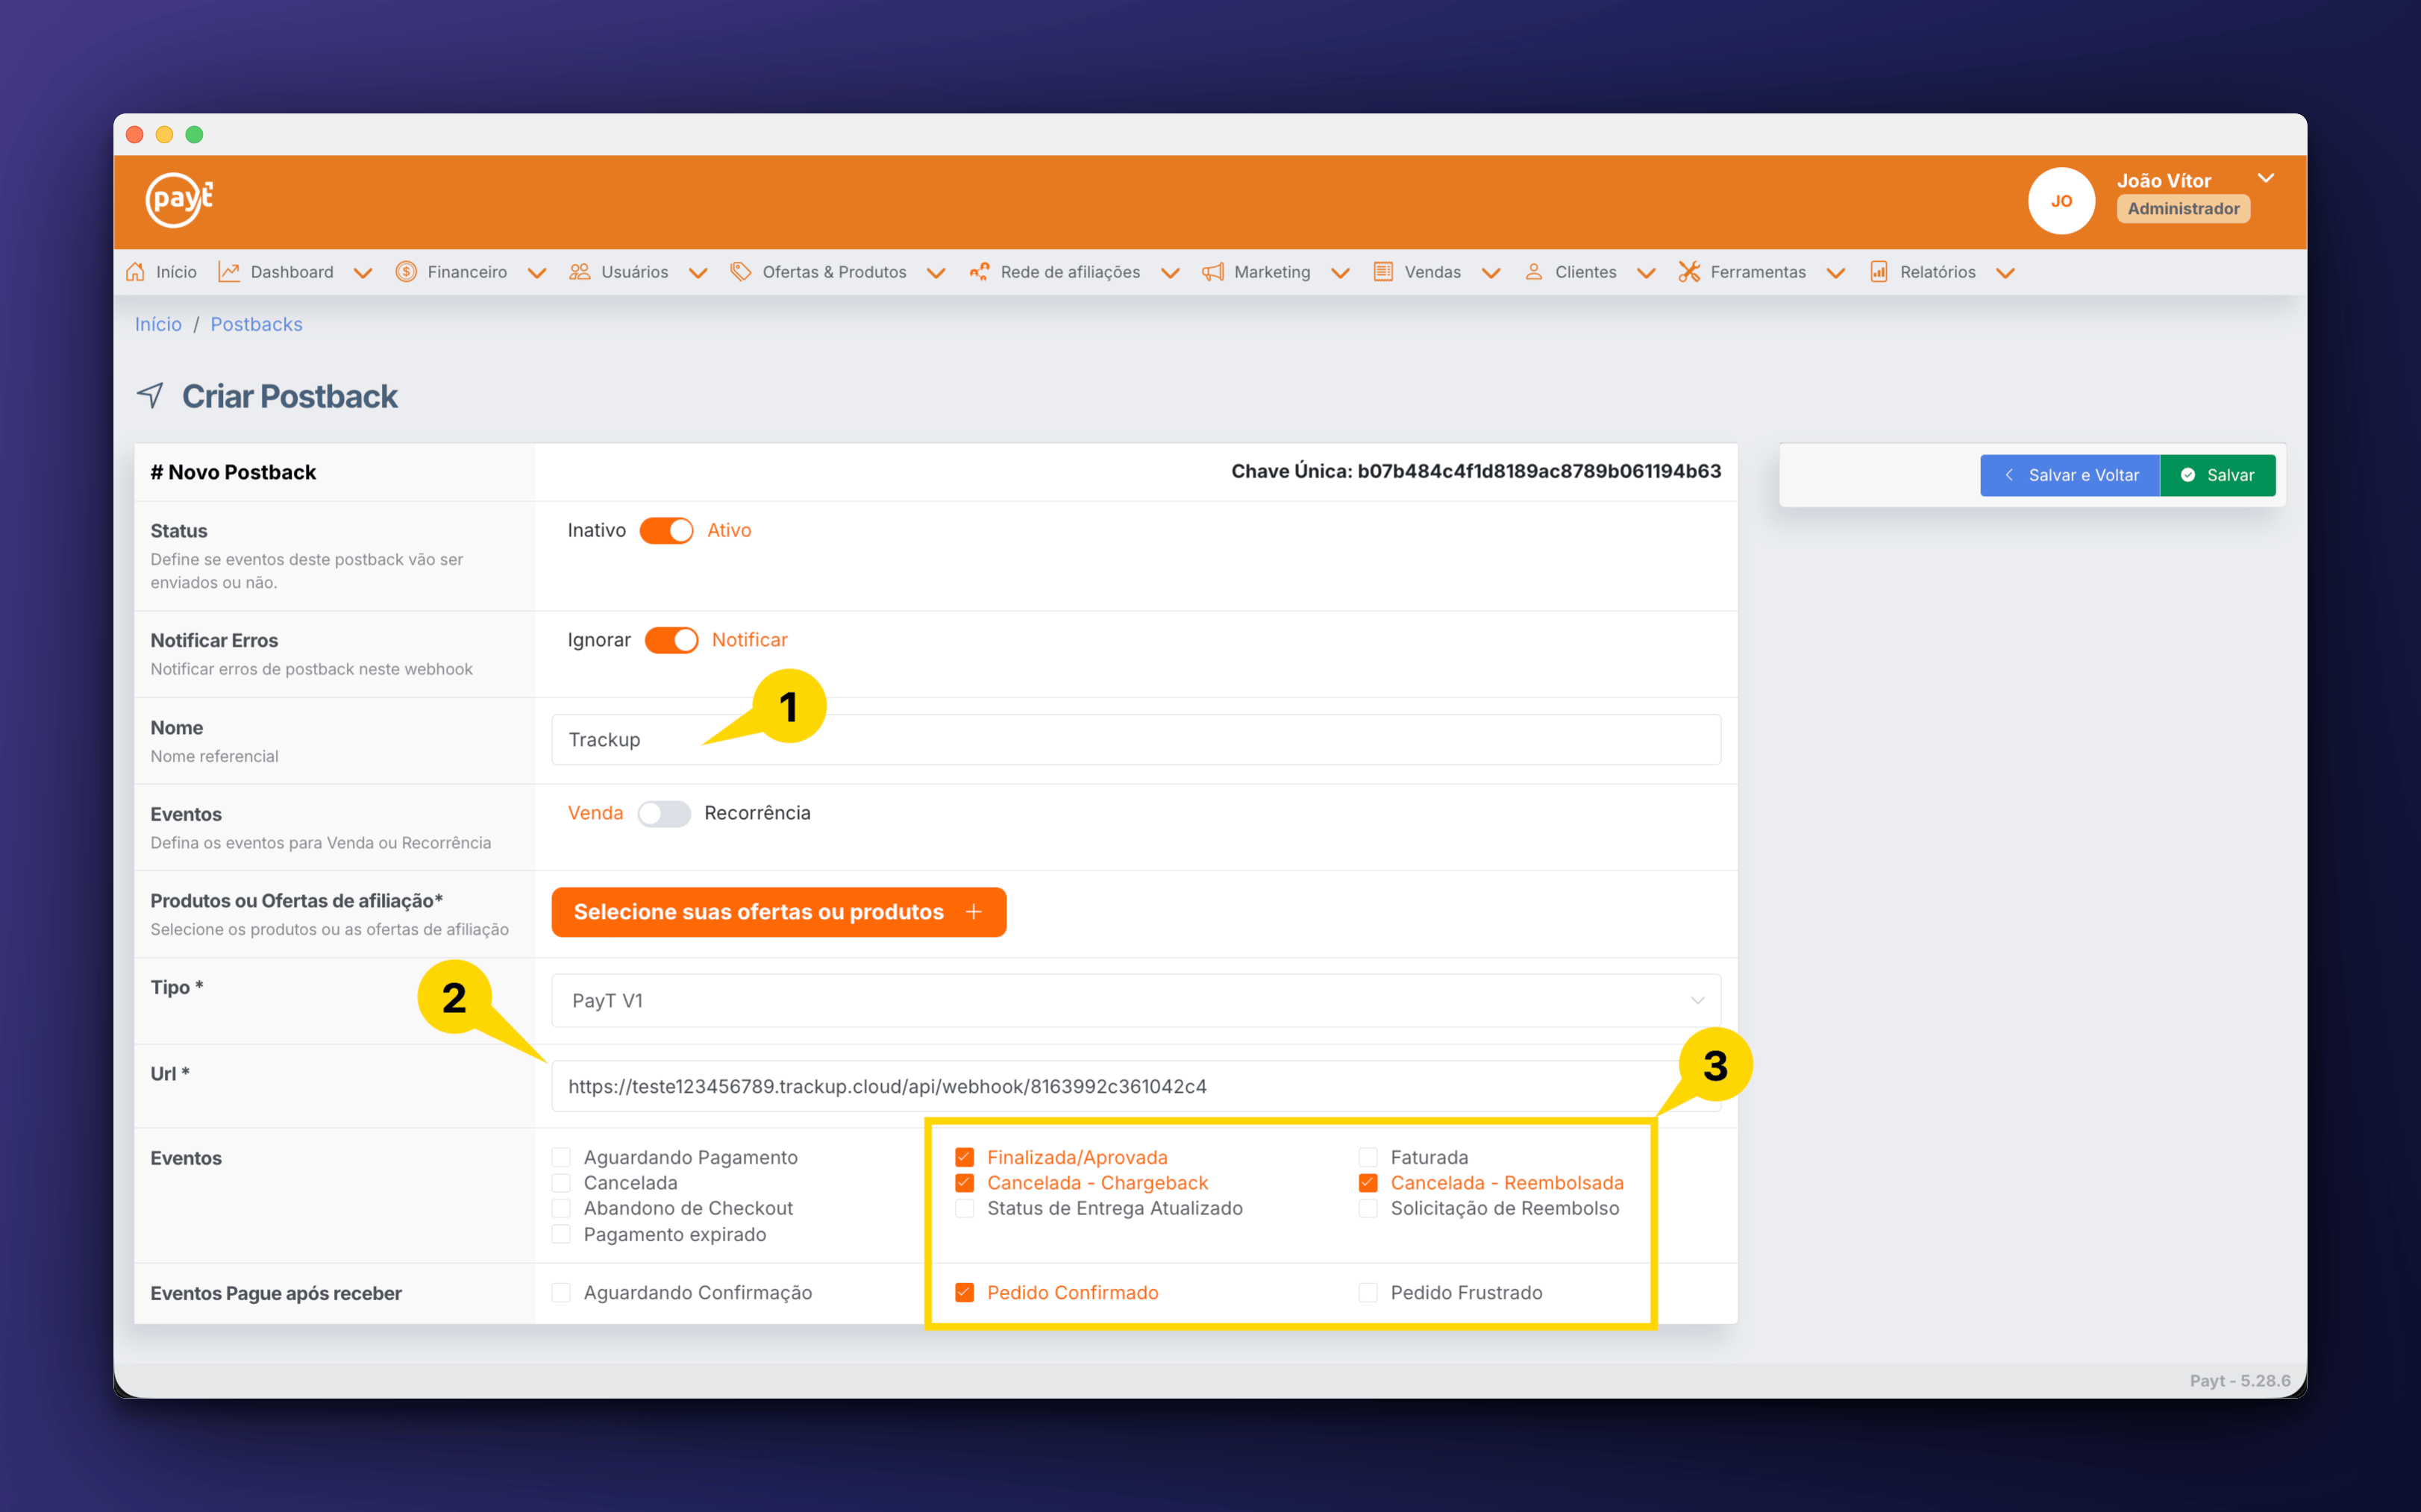Toggle the Notificar Erros switch
2421x1512 pixels.
coord(672,640)
